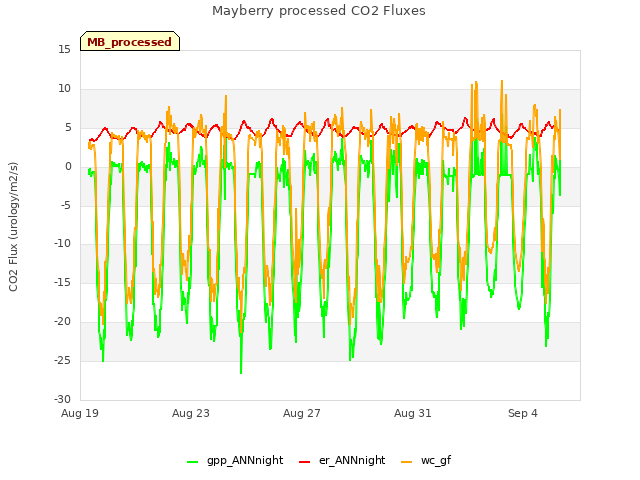This screenshot has width=640, height=480.
Task: Click the -15 y-axis tick label
Action: (x=63, y=283)
